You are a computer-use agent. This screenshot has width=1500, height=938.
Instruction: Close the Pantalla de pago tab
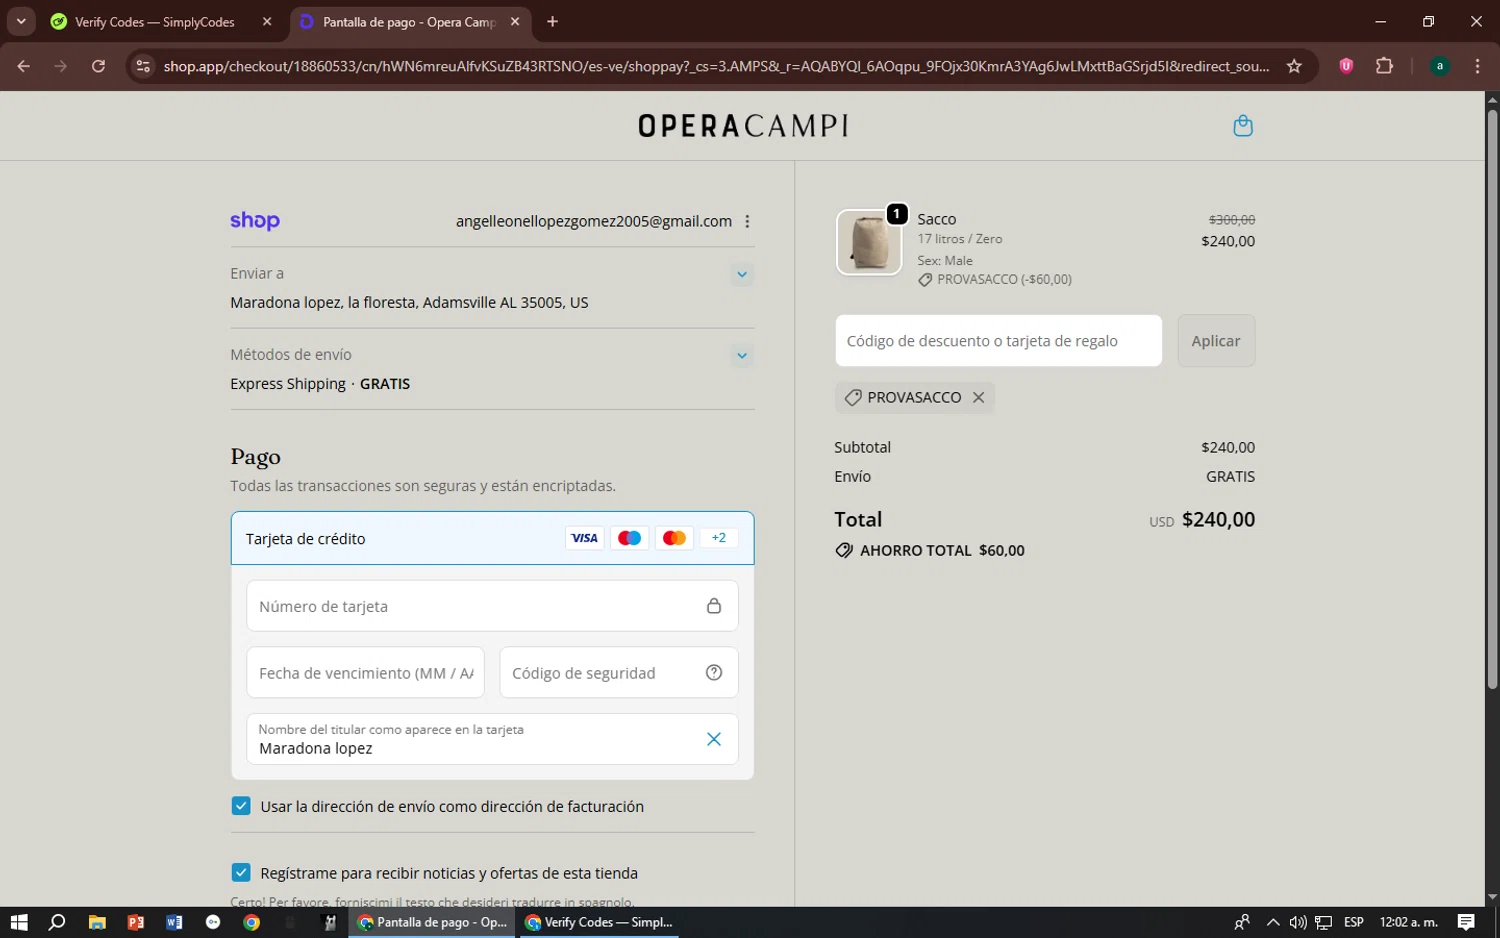[x=515, y=21]
